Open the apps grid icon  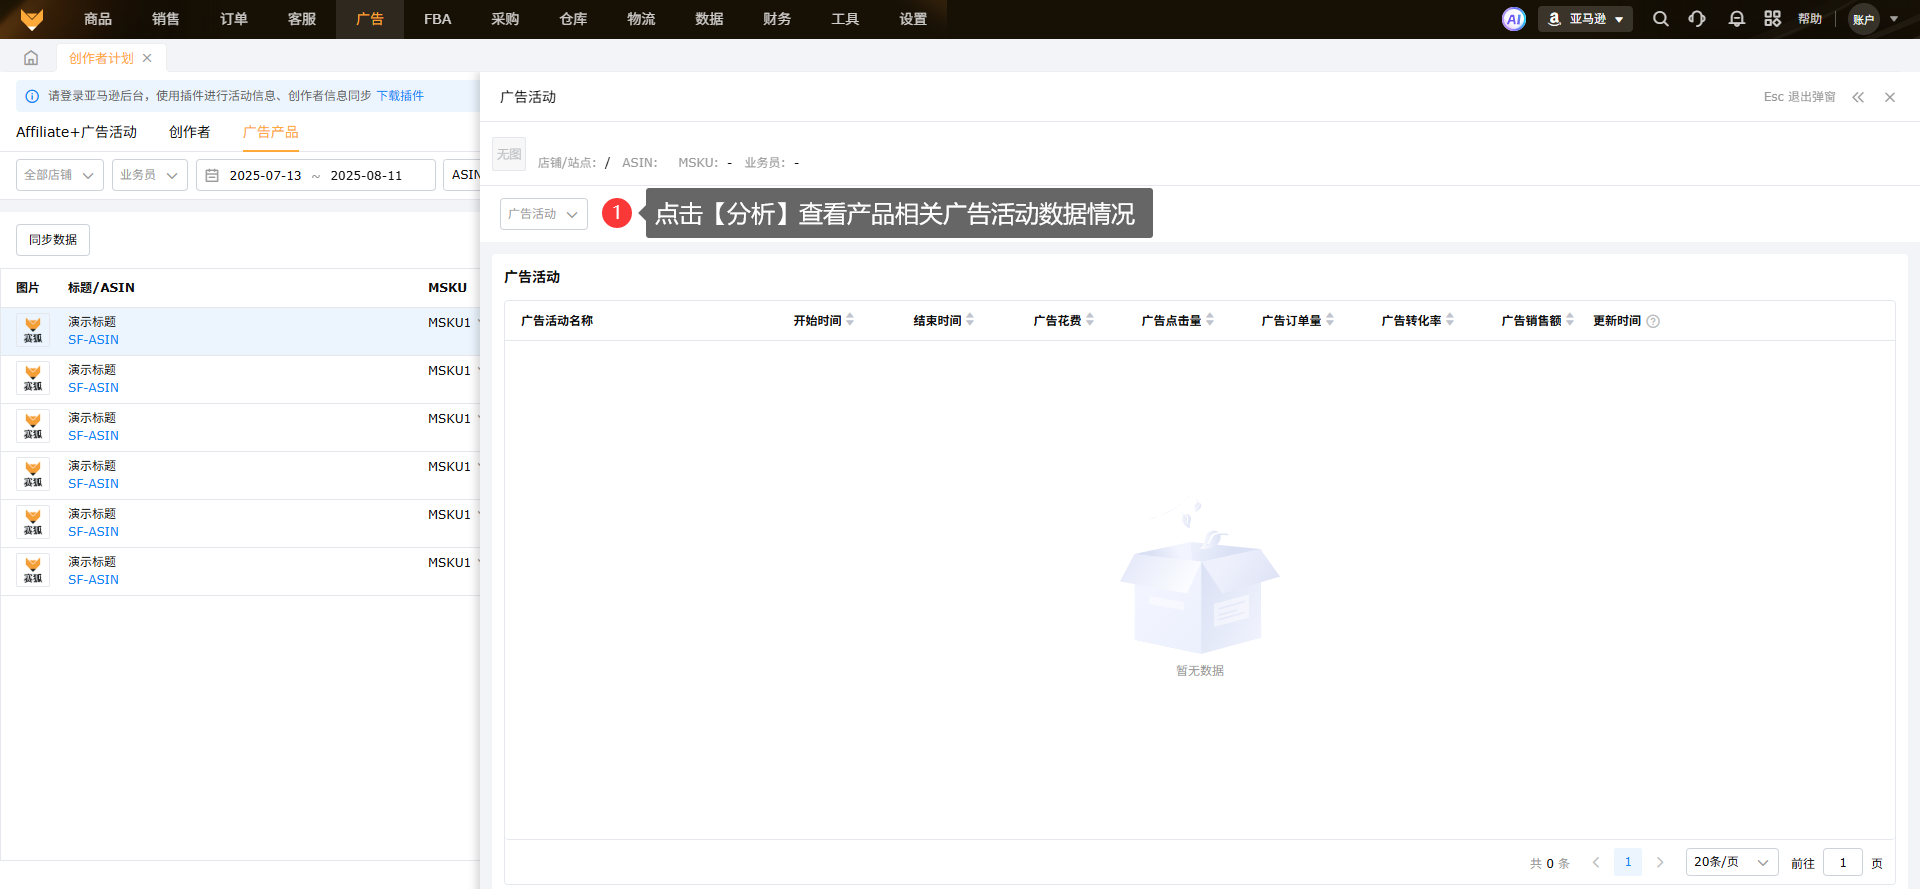(x=1773, y=19)
